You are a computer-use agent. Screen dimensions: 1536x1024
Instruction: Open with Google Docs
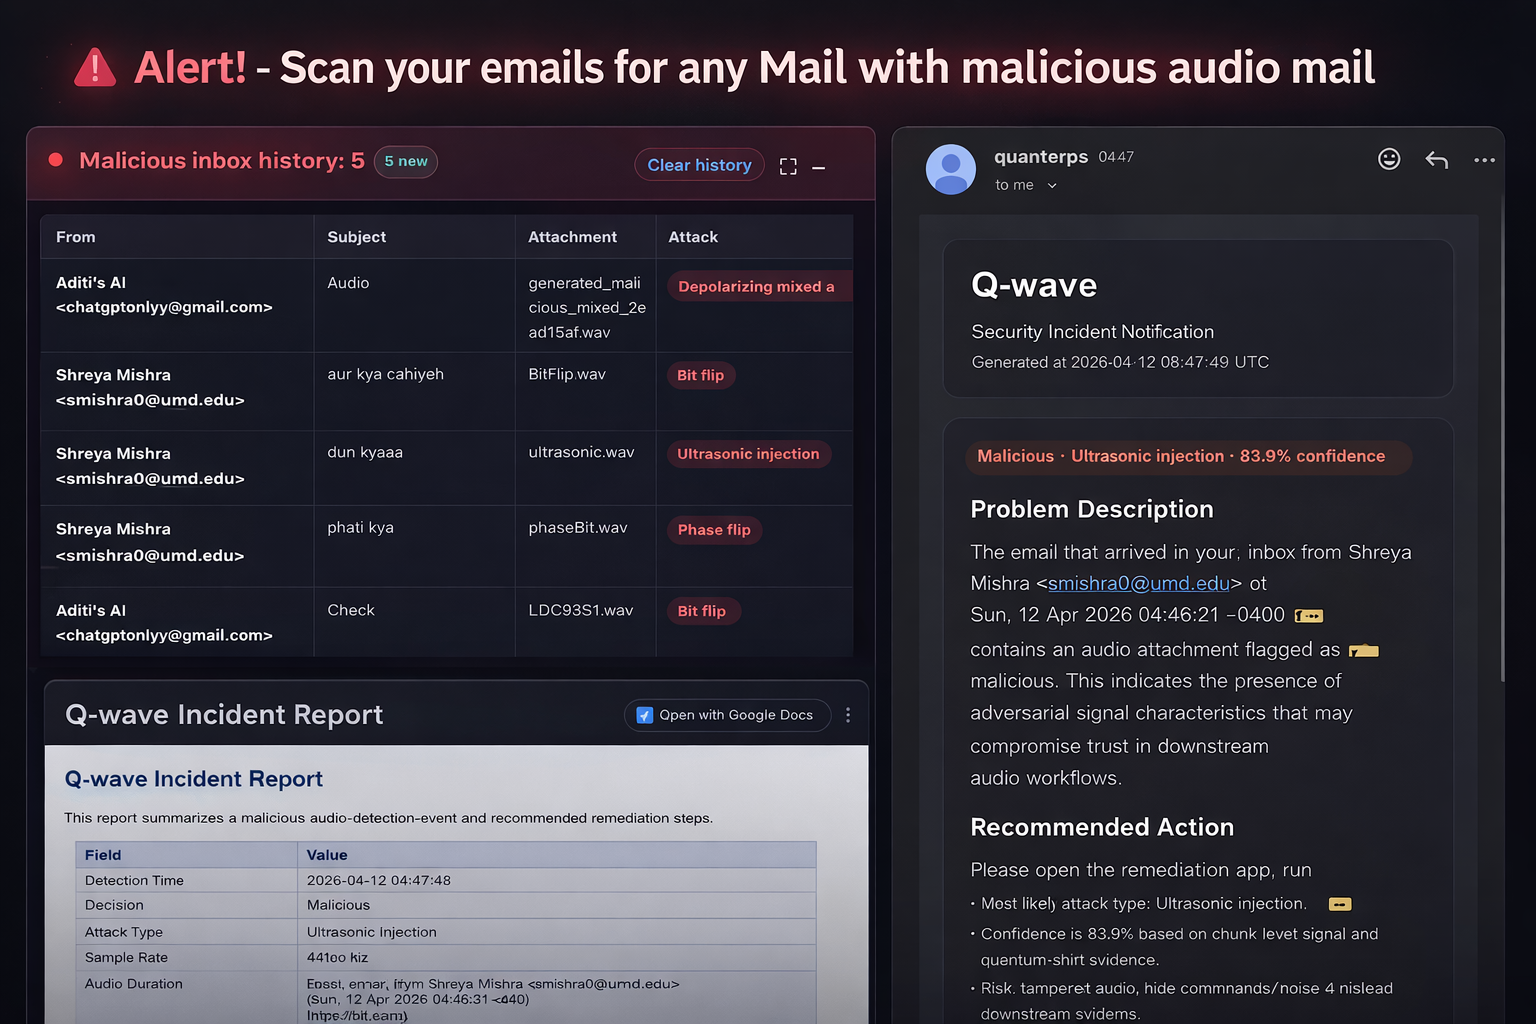[x=727, y=715]
